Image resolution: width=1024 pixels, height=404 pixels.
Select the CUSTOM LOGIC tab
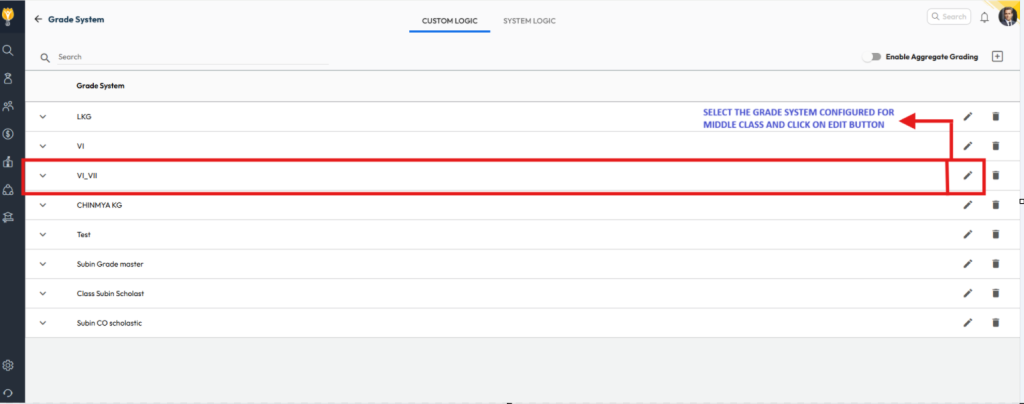click(449, 19)
